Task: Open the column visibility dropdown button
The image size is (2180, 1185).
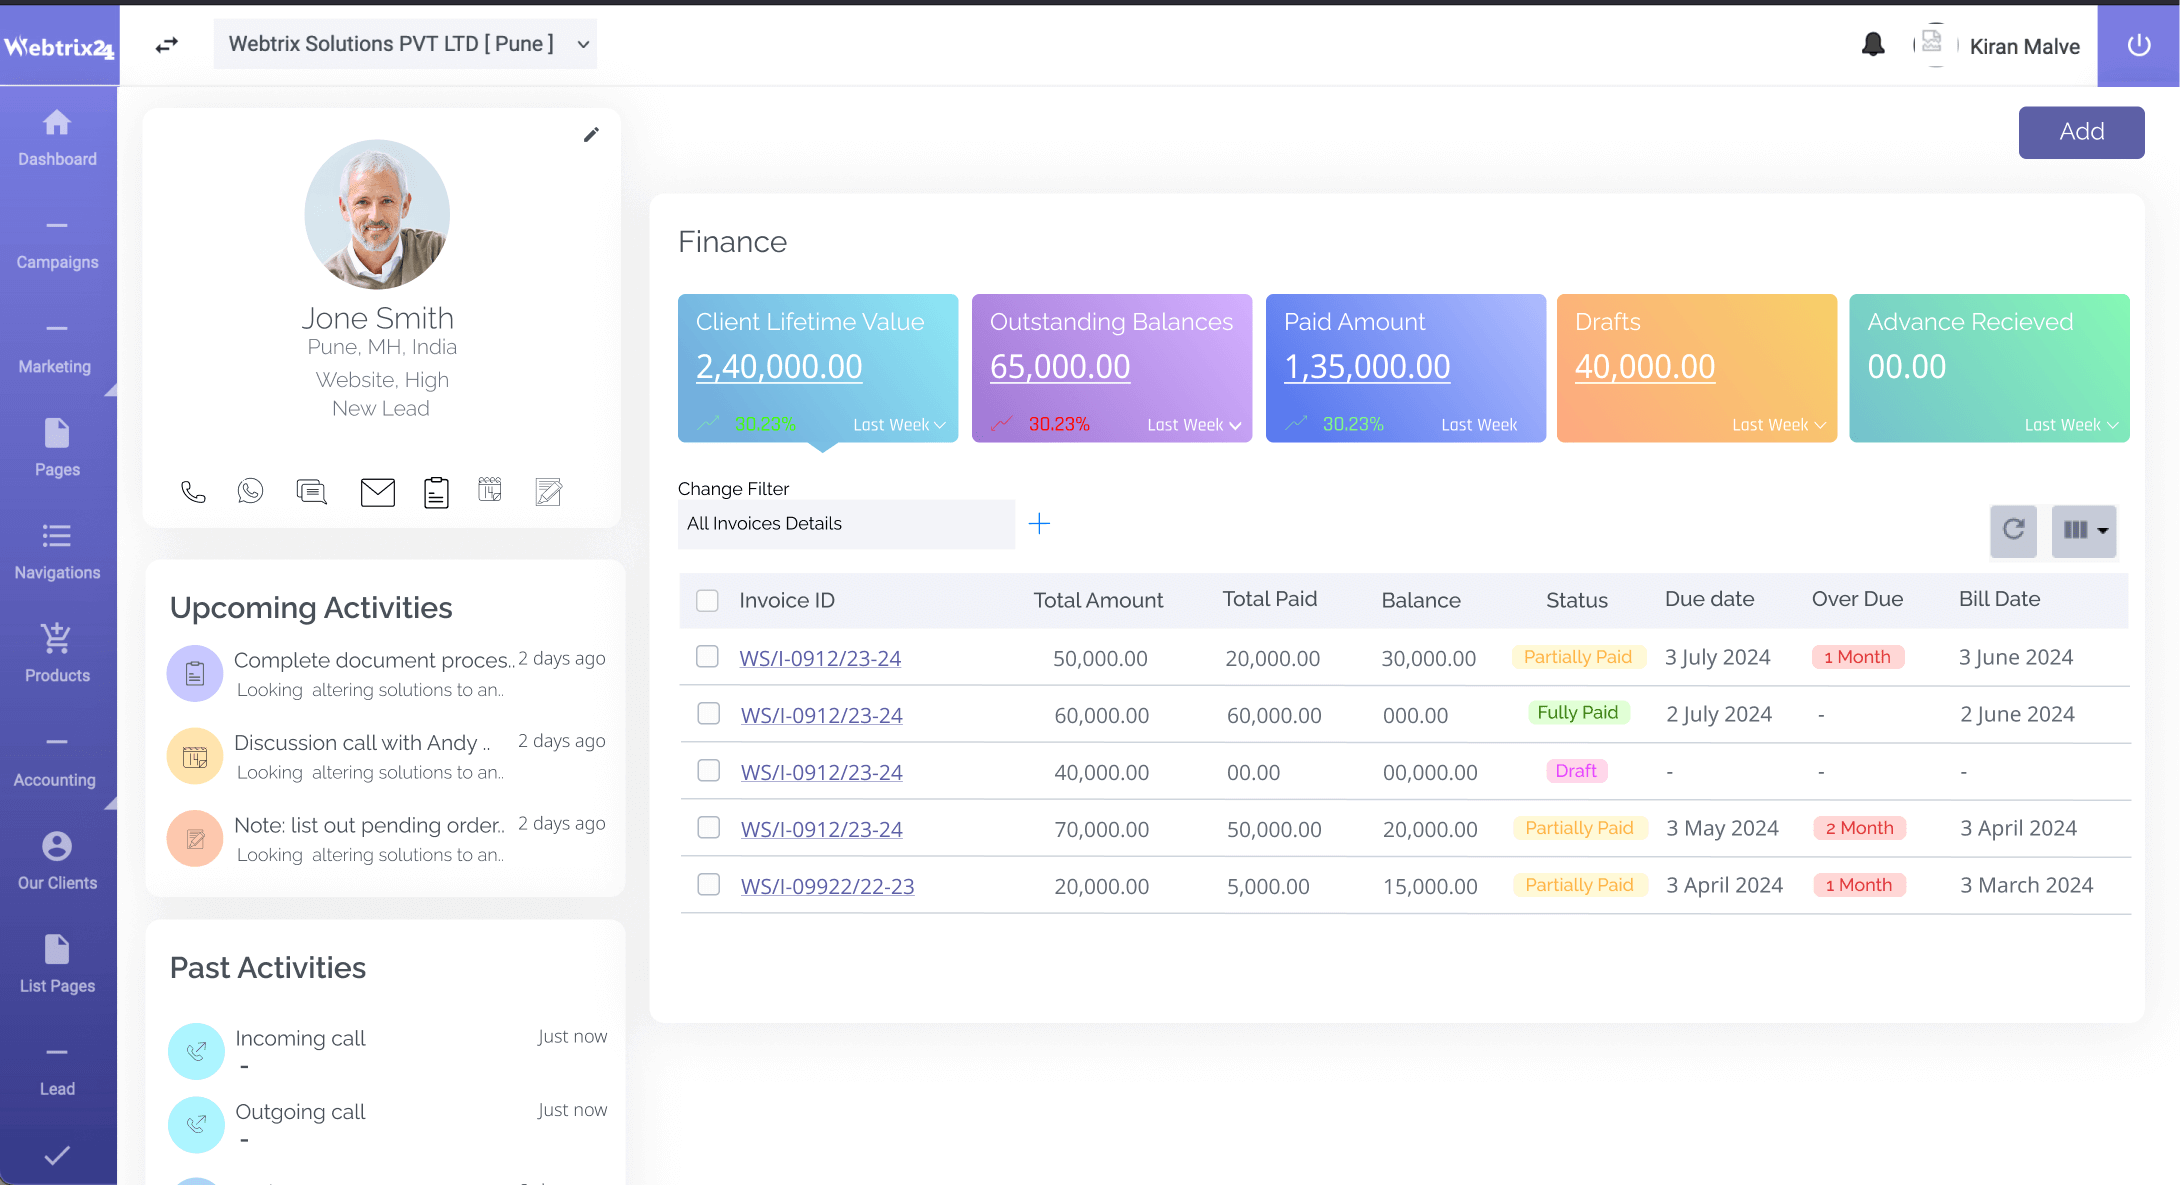Action: click(x=2084, y=530)
